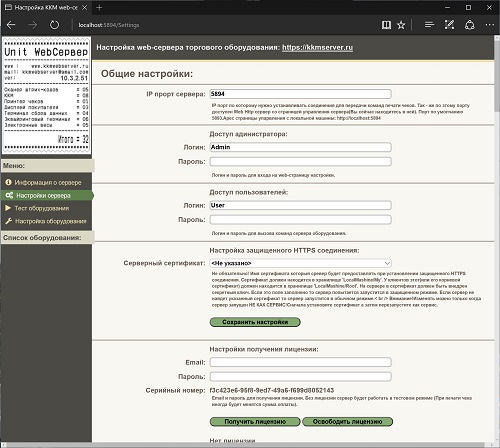Click the browser forward arrow
500x448 pixels.
coord(32,25)
